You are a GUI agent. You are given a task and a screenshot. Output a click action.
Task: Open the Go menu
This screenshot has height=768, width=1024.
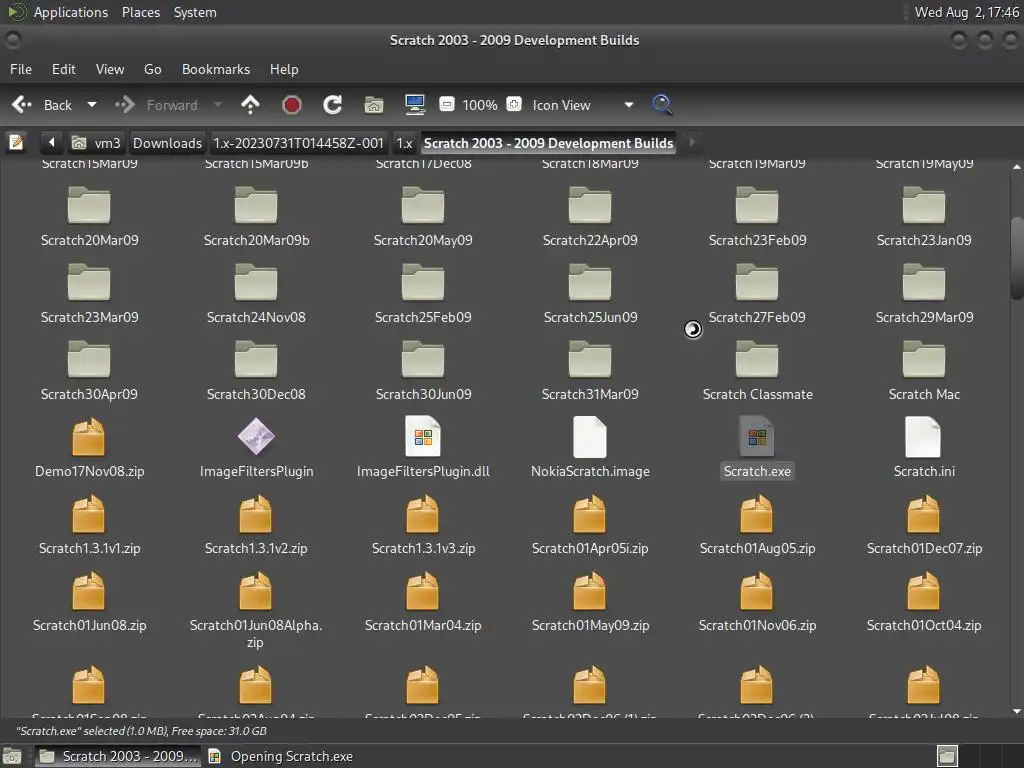click(153, 69)
